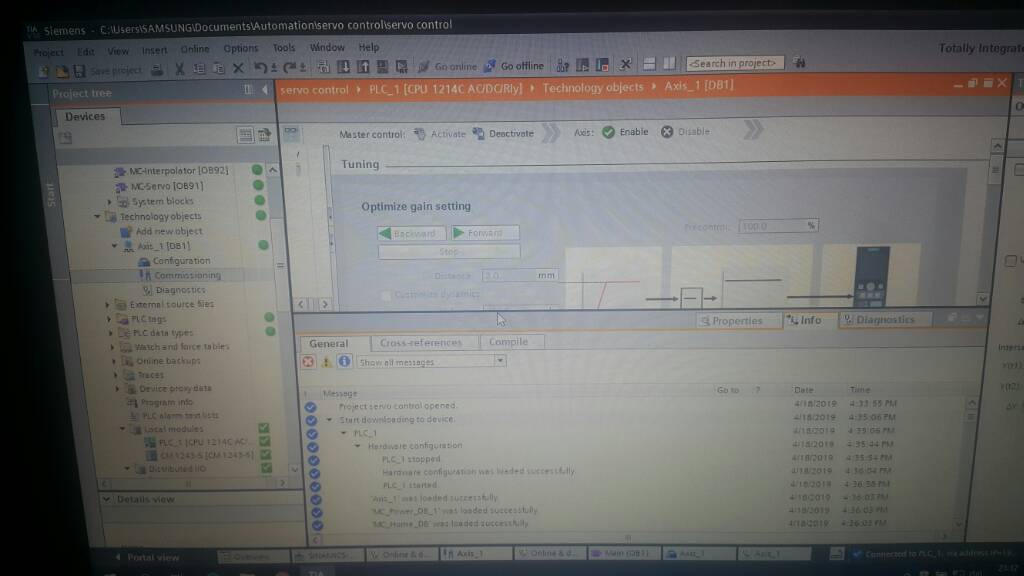
Task: Click the Forward jog button
Action: click(x=485, y=232)
